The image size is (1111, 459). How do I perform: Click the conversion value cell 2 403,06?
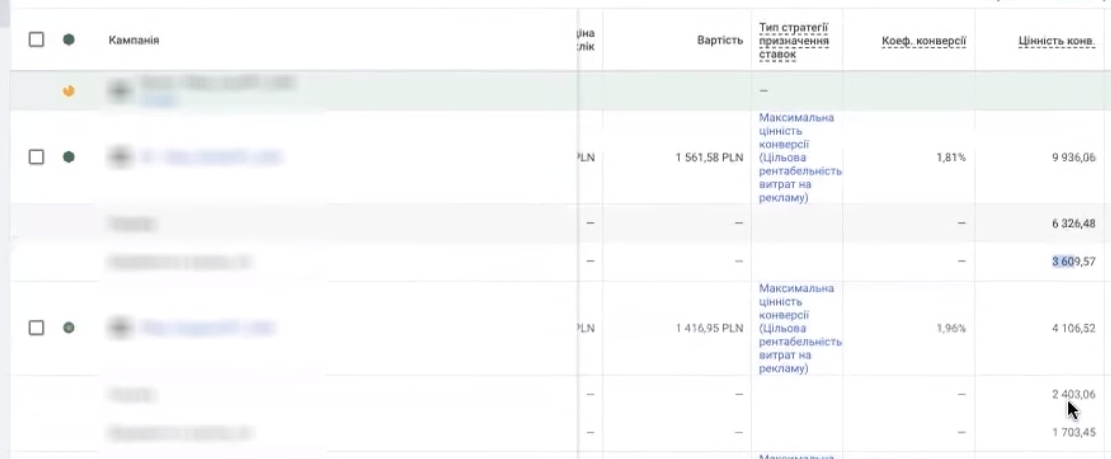click(x=1073, y=395)
